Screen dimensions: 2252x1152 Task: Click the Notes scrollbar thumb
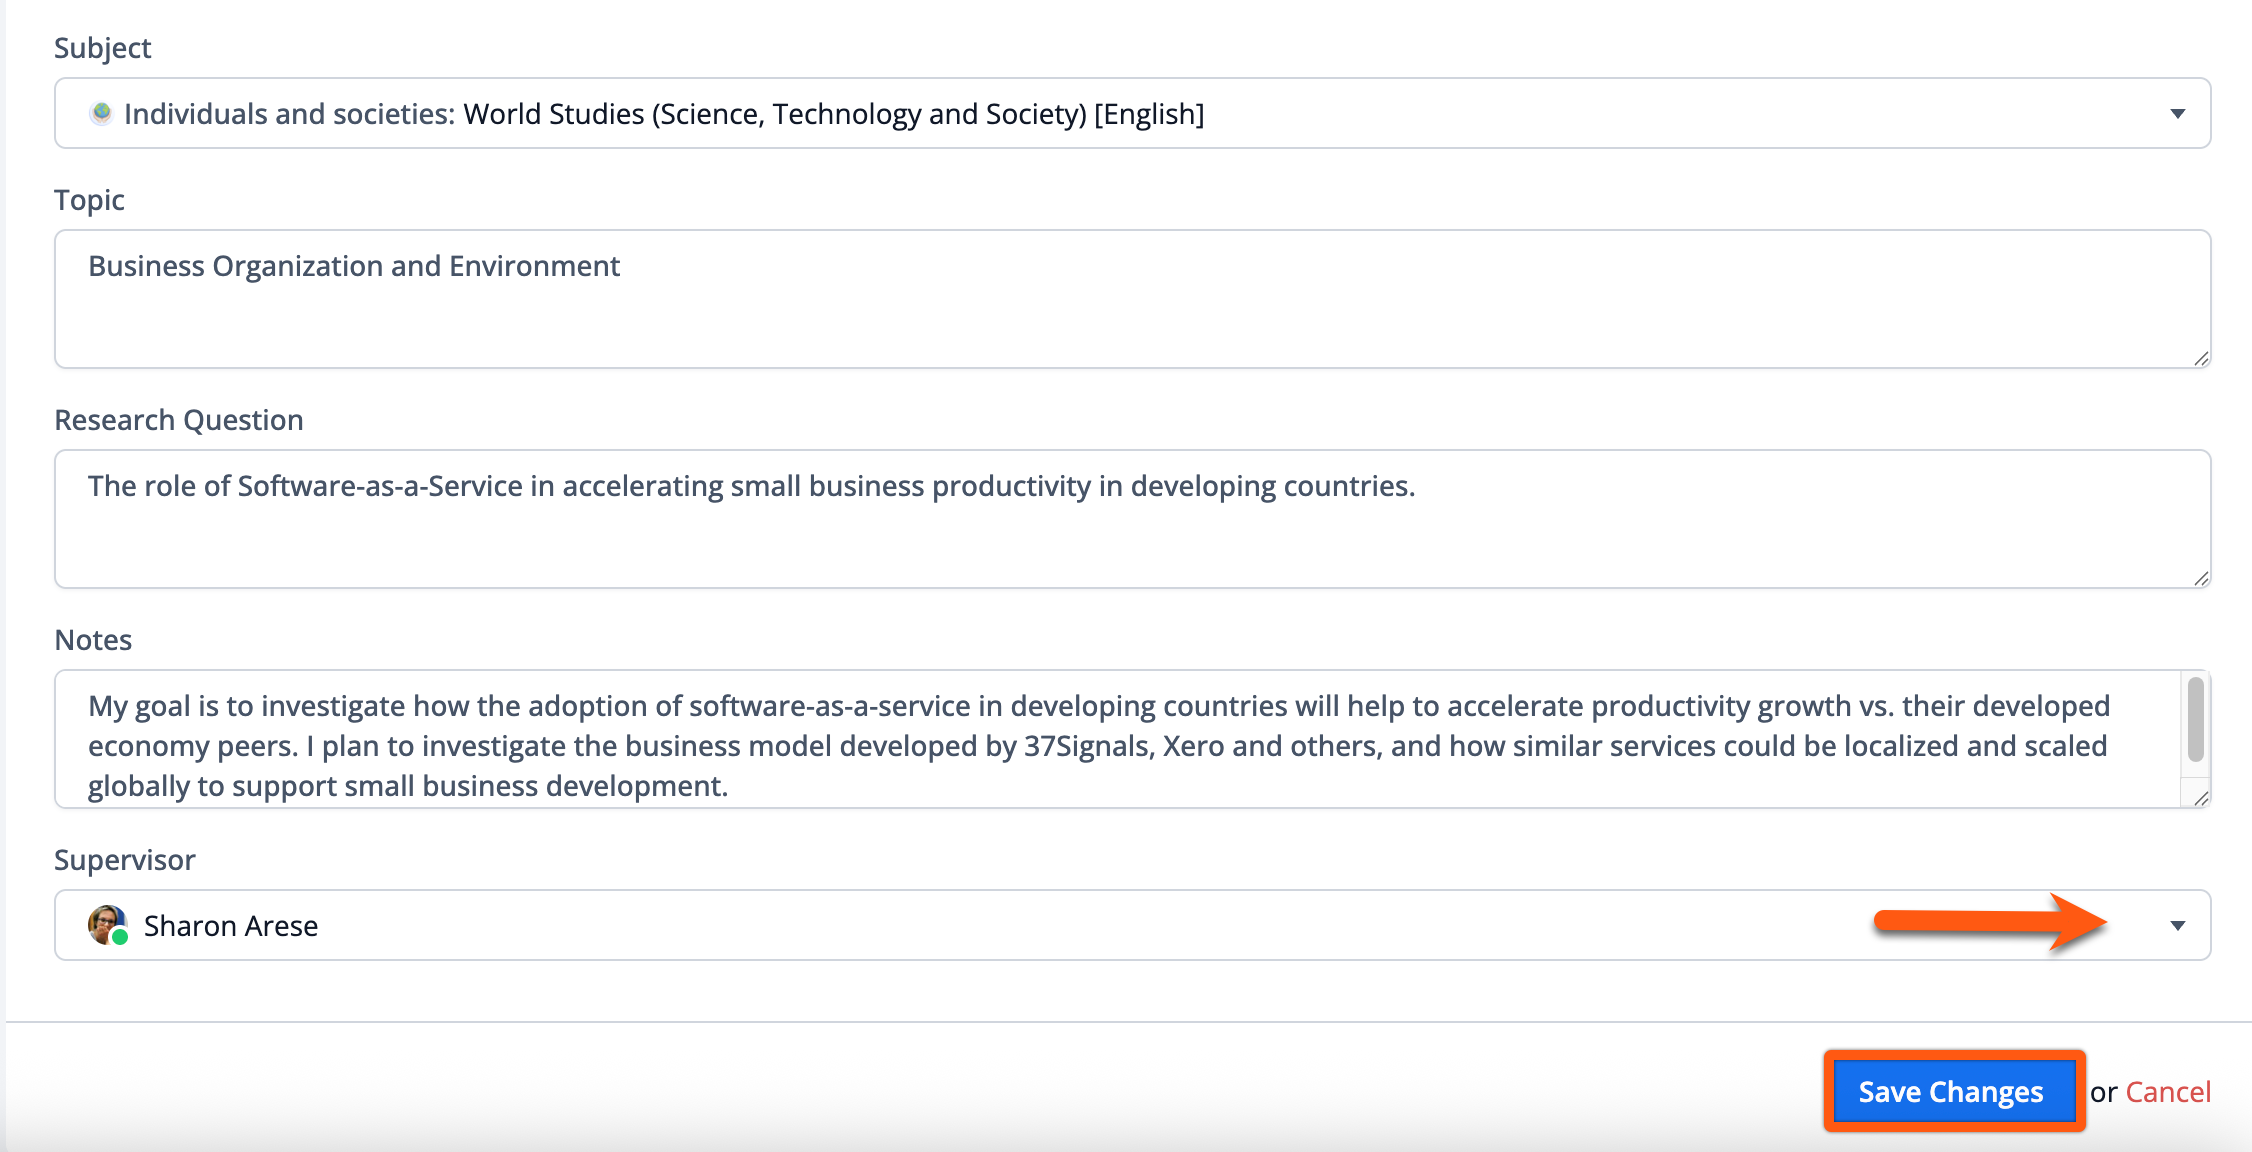2195,720
